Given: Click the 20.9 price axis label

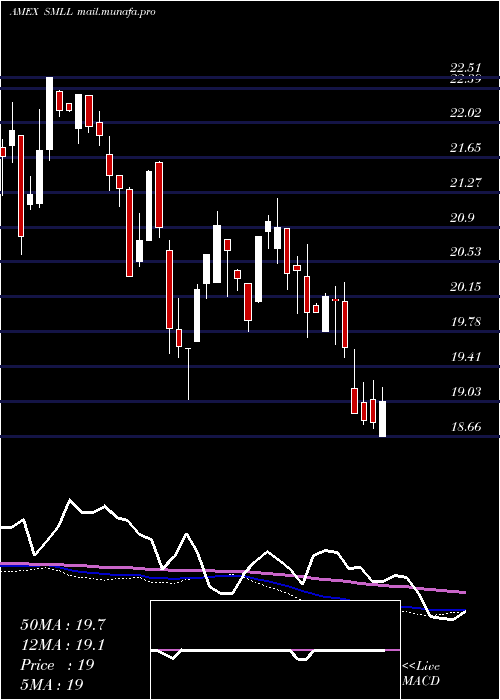Looking at the screenshot, I should coord(462,218).
